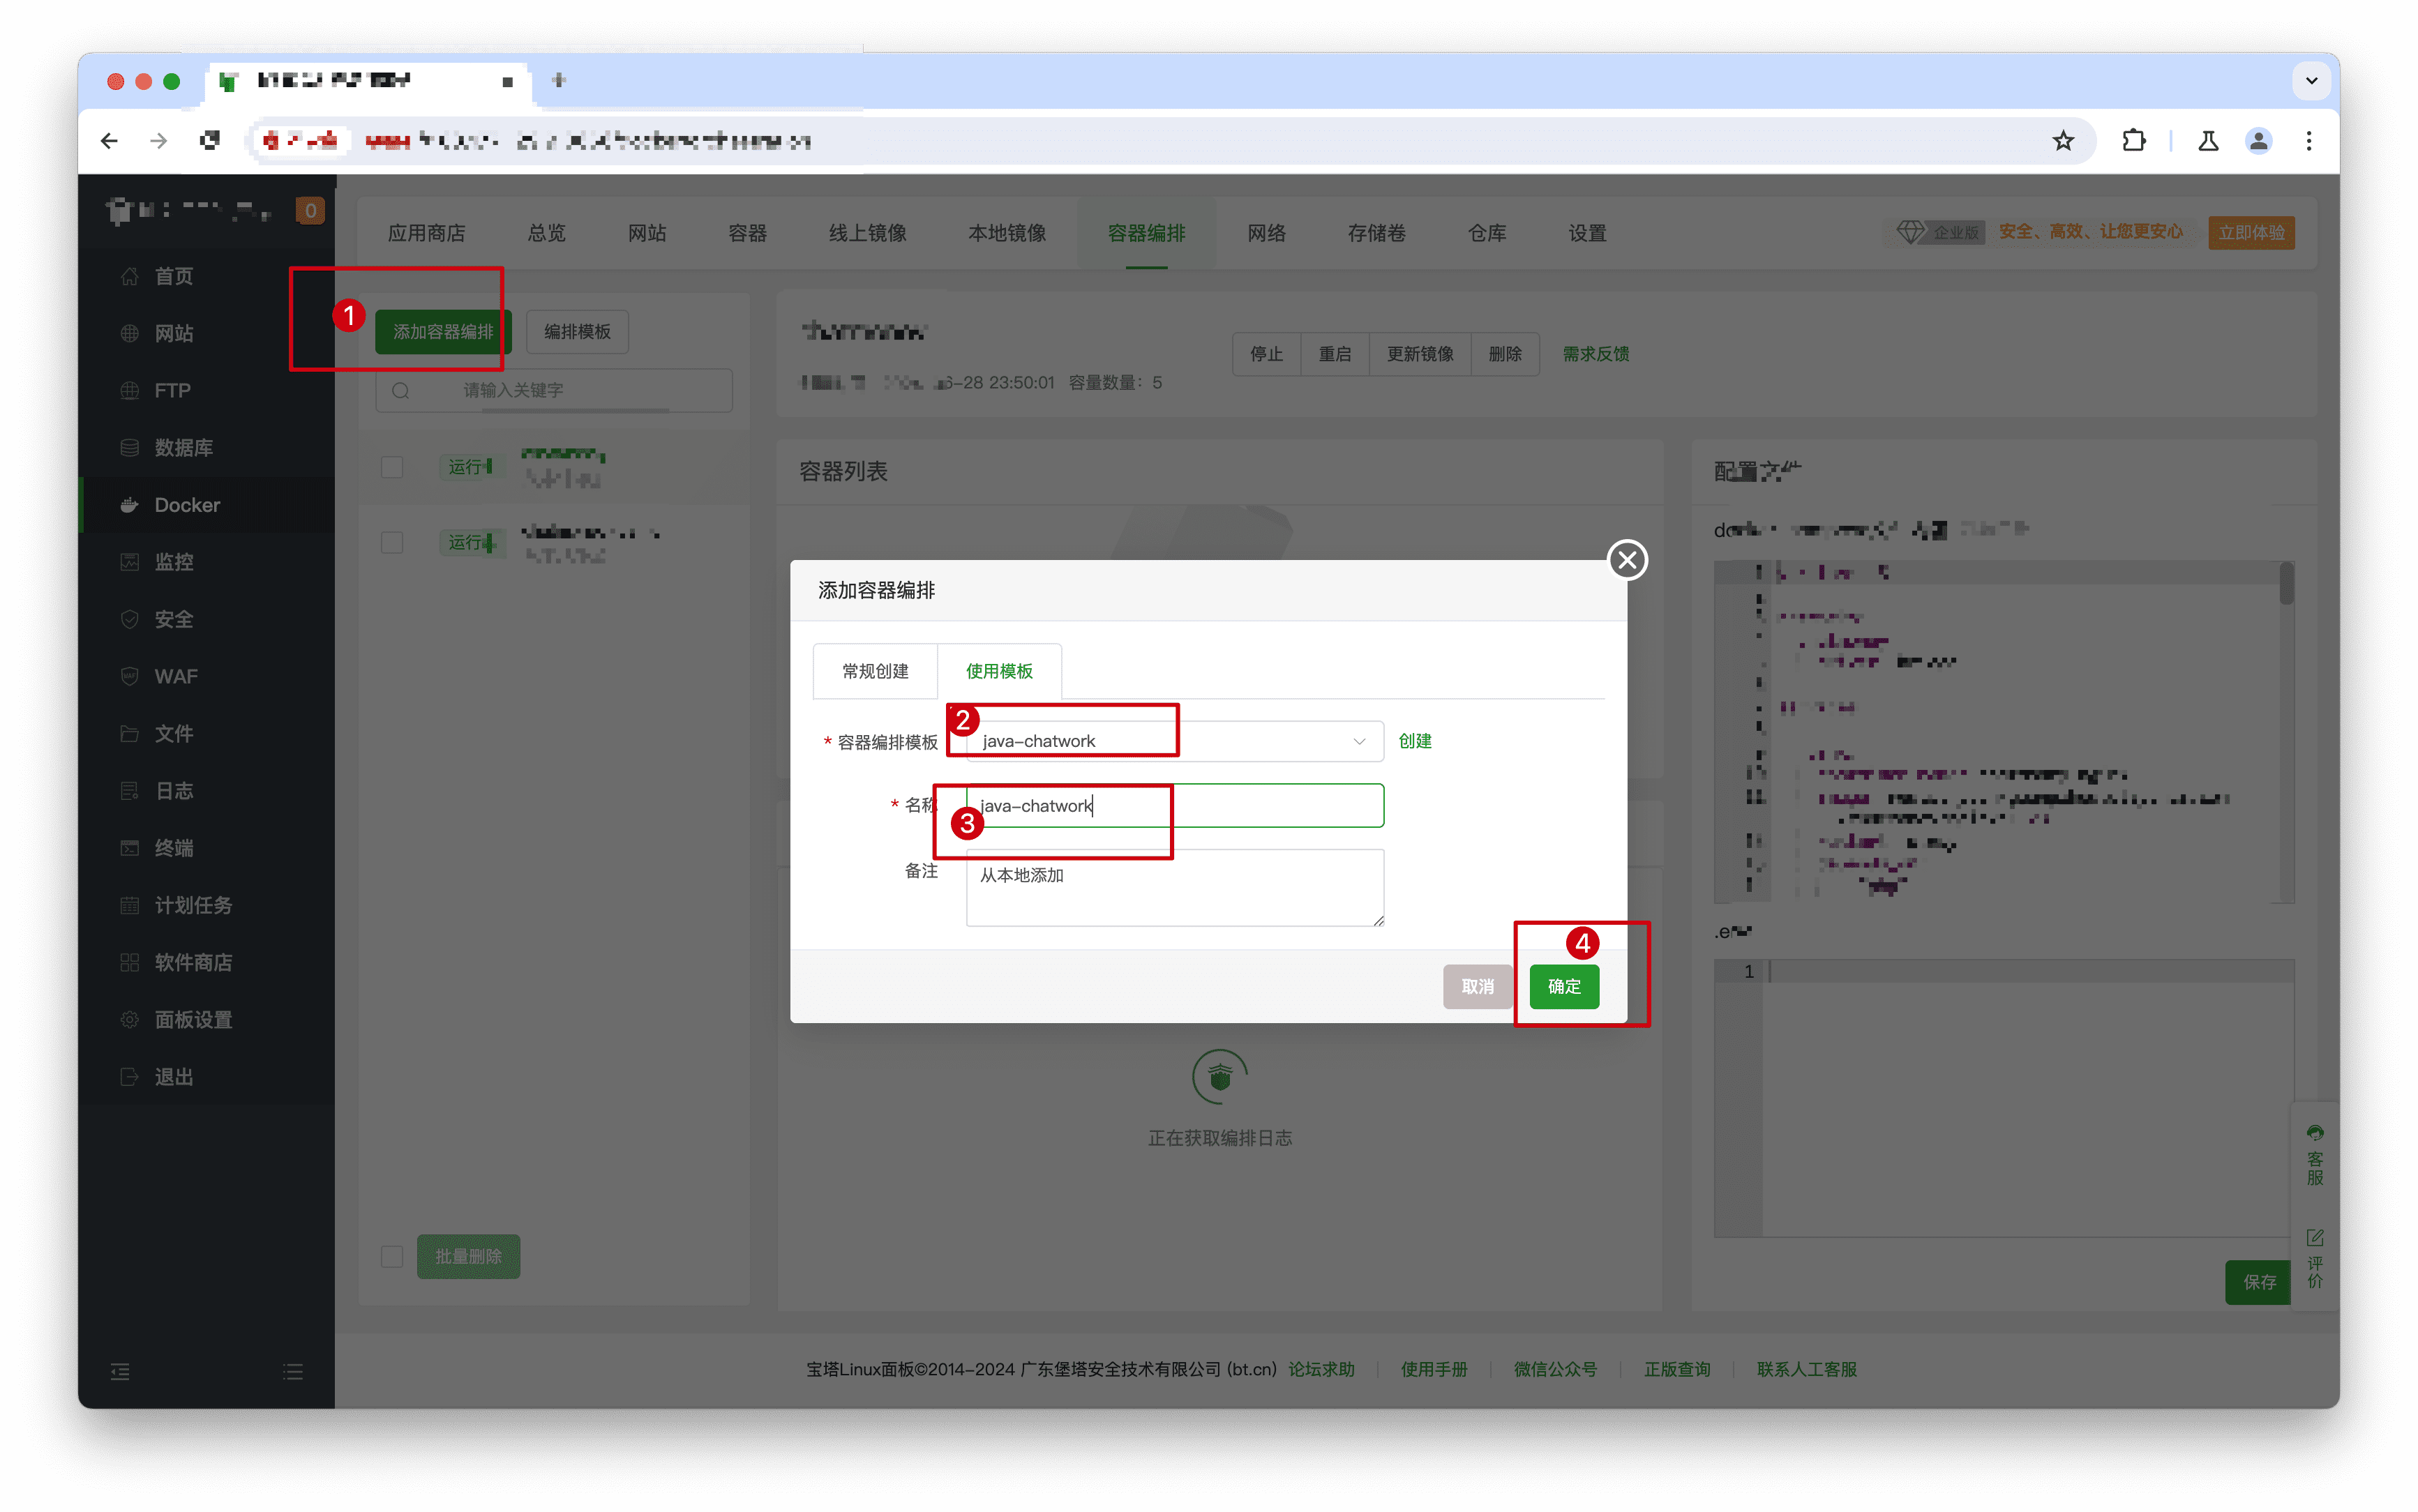Click 停止 to stop compose
Screen dimensions: 2418x1512
[1266, 354]
